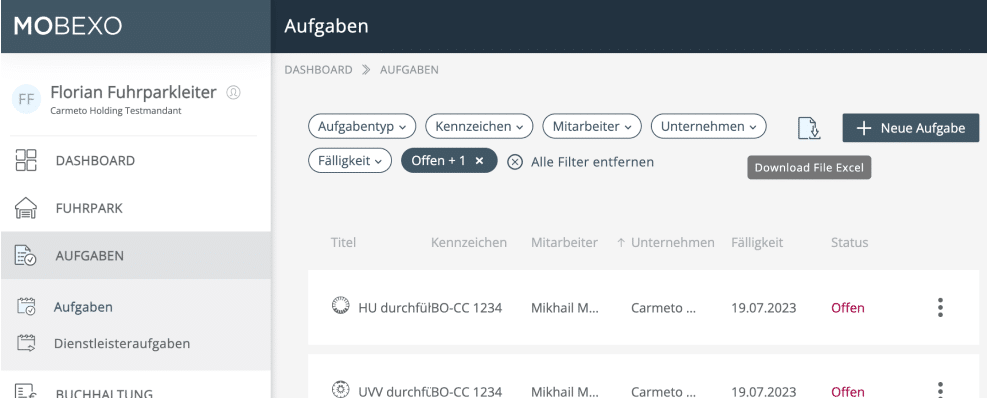This screenshot has height=398, width=987.
Task: Click the Aufgaben page title in header
Action: click(x=326, y=26)
